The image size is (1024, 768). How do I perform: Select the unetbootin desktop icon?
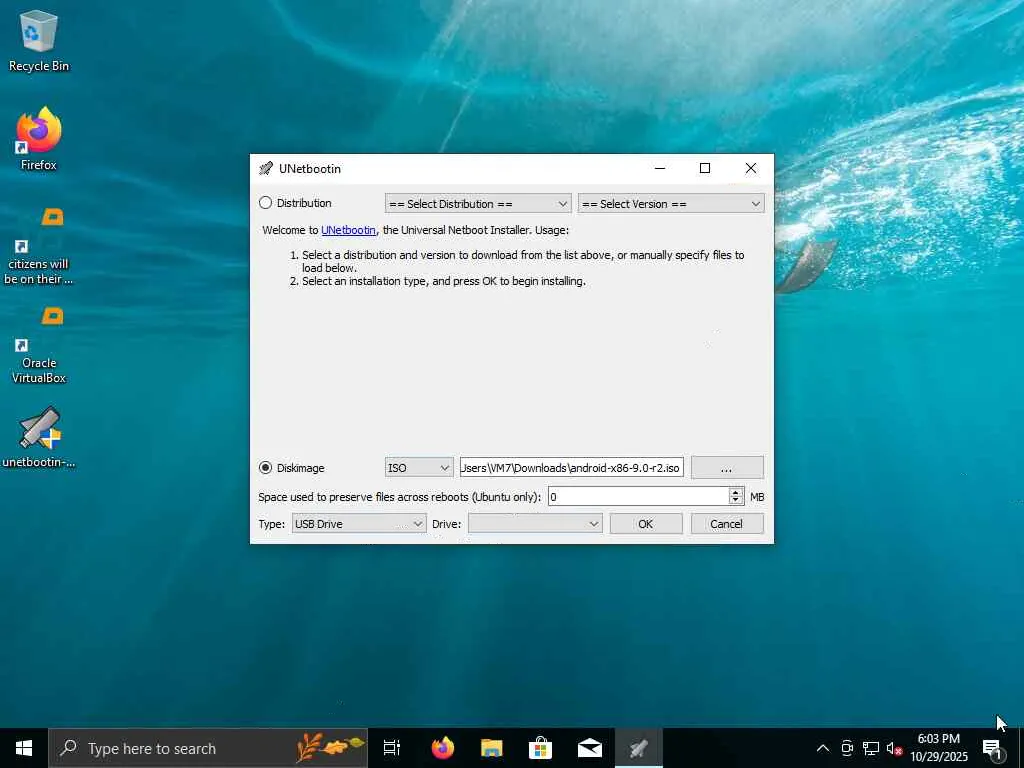[39, 438]
